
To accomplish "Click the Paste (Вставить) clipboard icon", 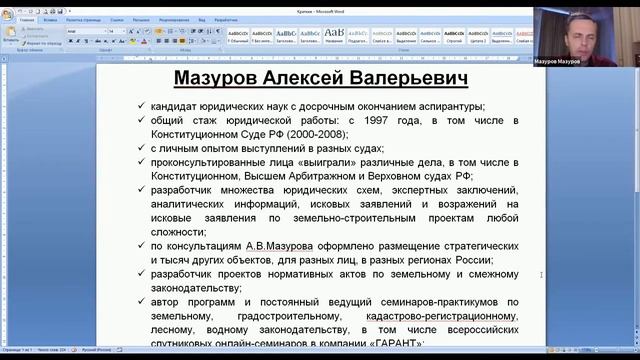I will (11, 31).
